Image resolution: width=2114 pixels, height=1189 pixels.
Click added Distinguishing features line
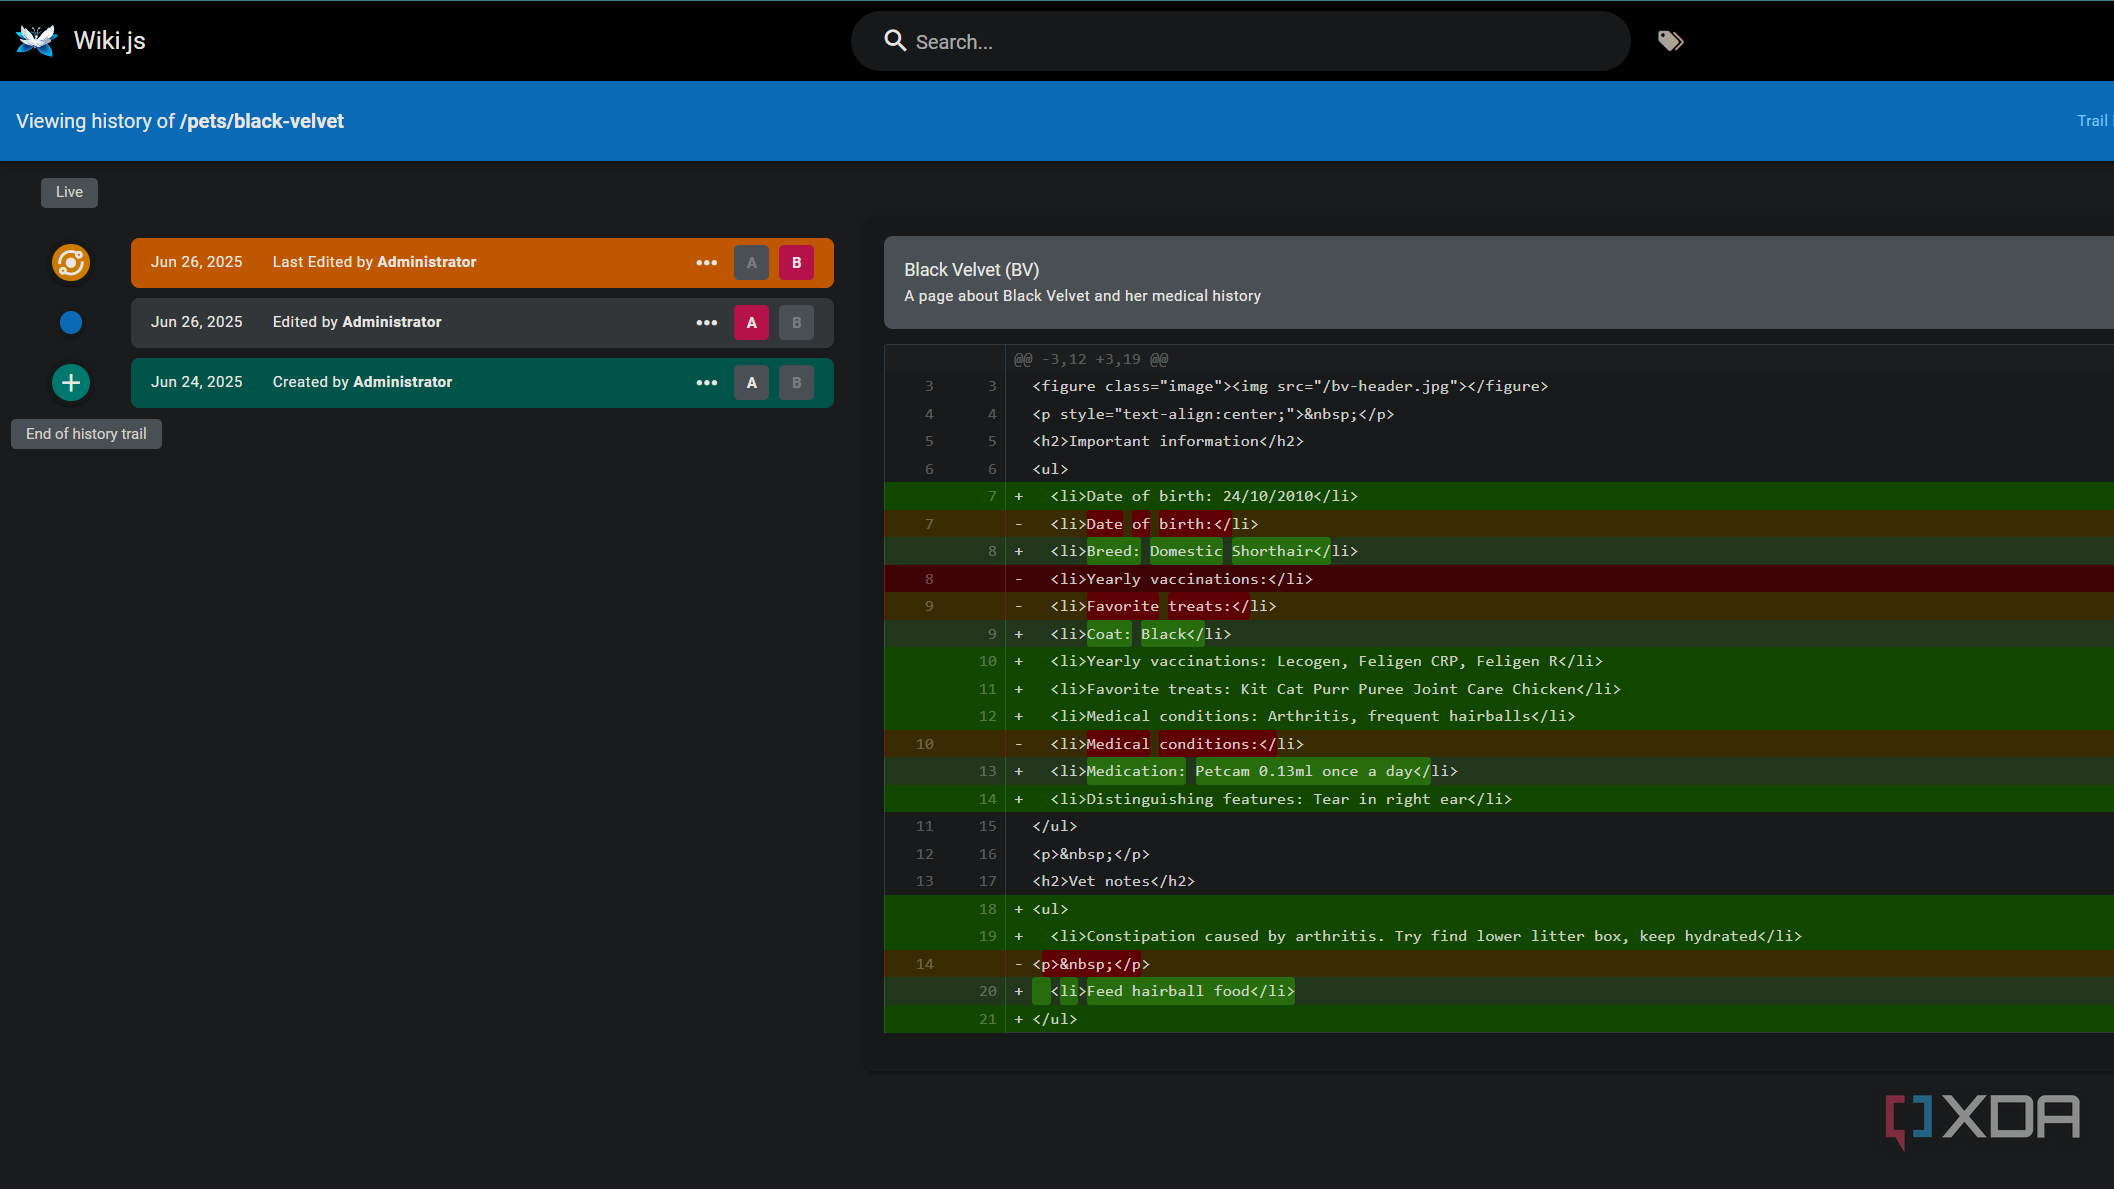click(x=1499, y=799)
